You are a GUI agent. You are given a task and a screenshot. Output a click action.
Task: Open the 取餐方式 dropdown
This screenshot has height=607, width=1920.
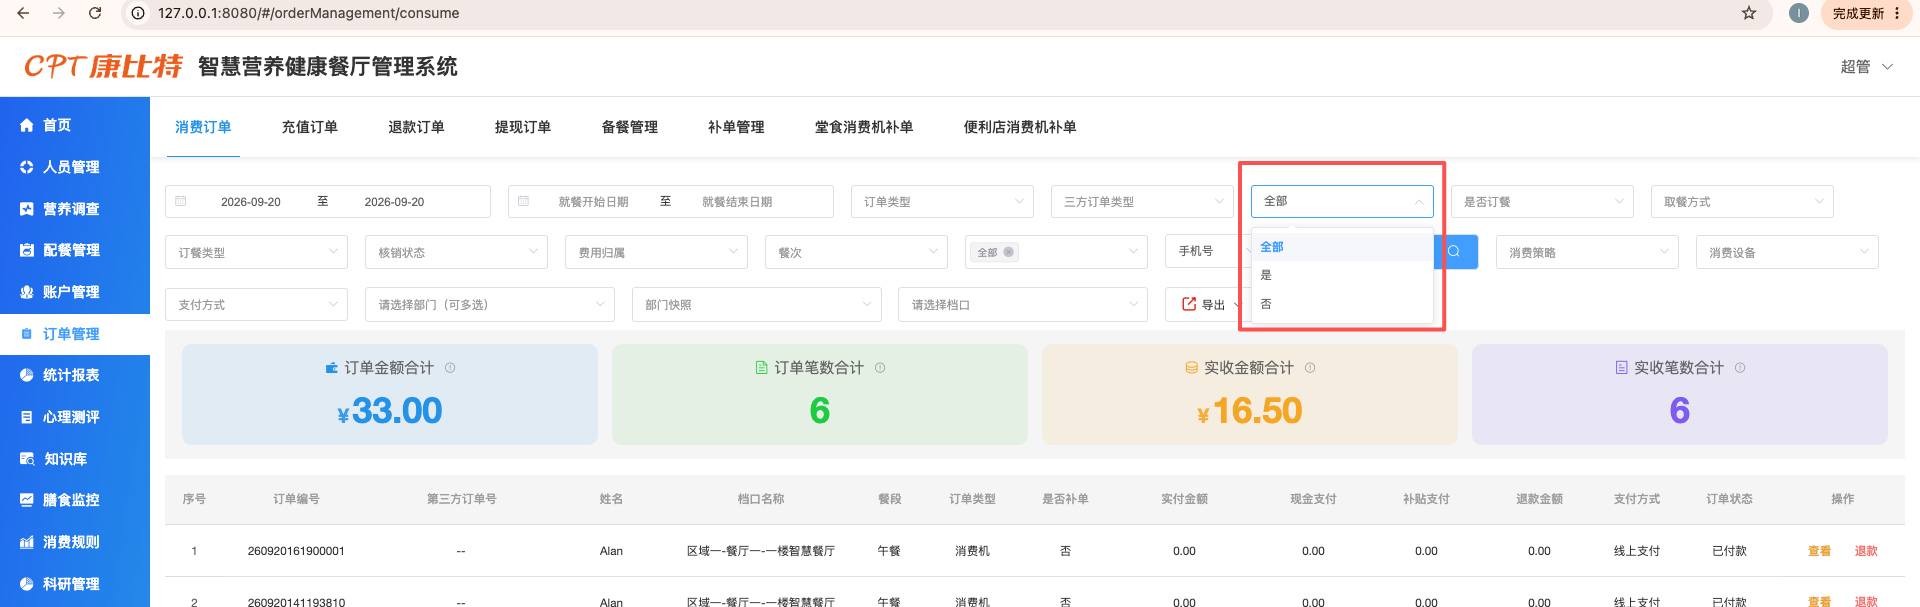point(1742,201)
